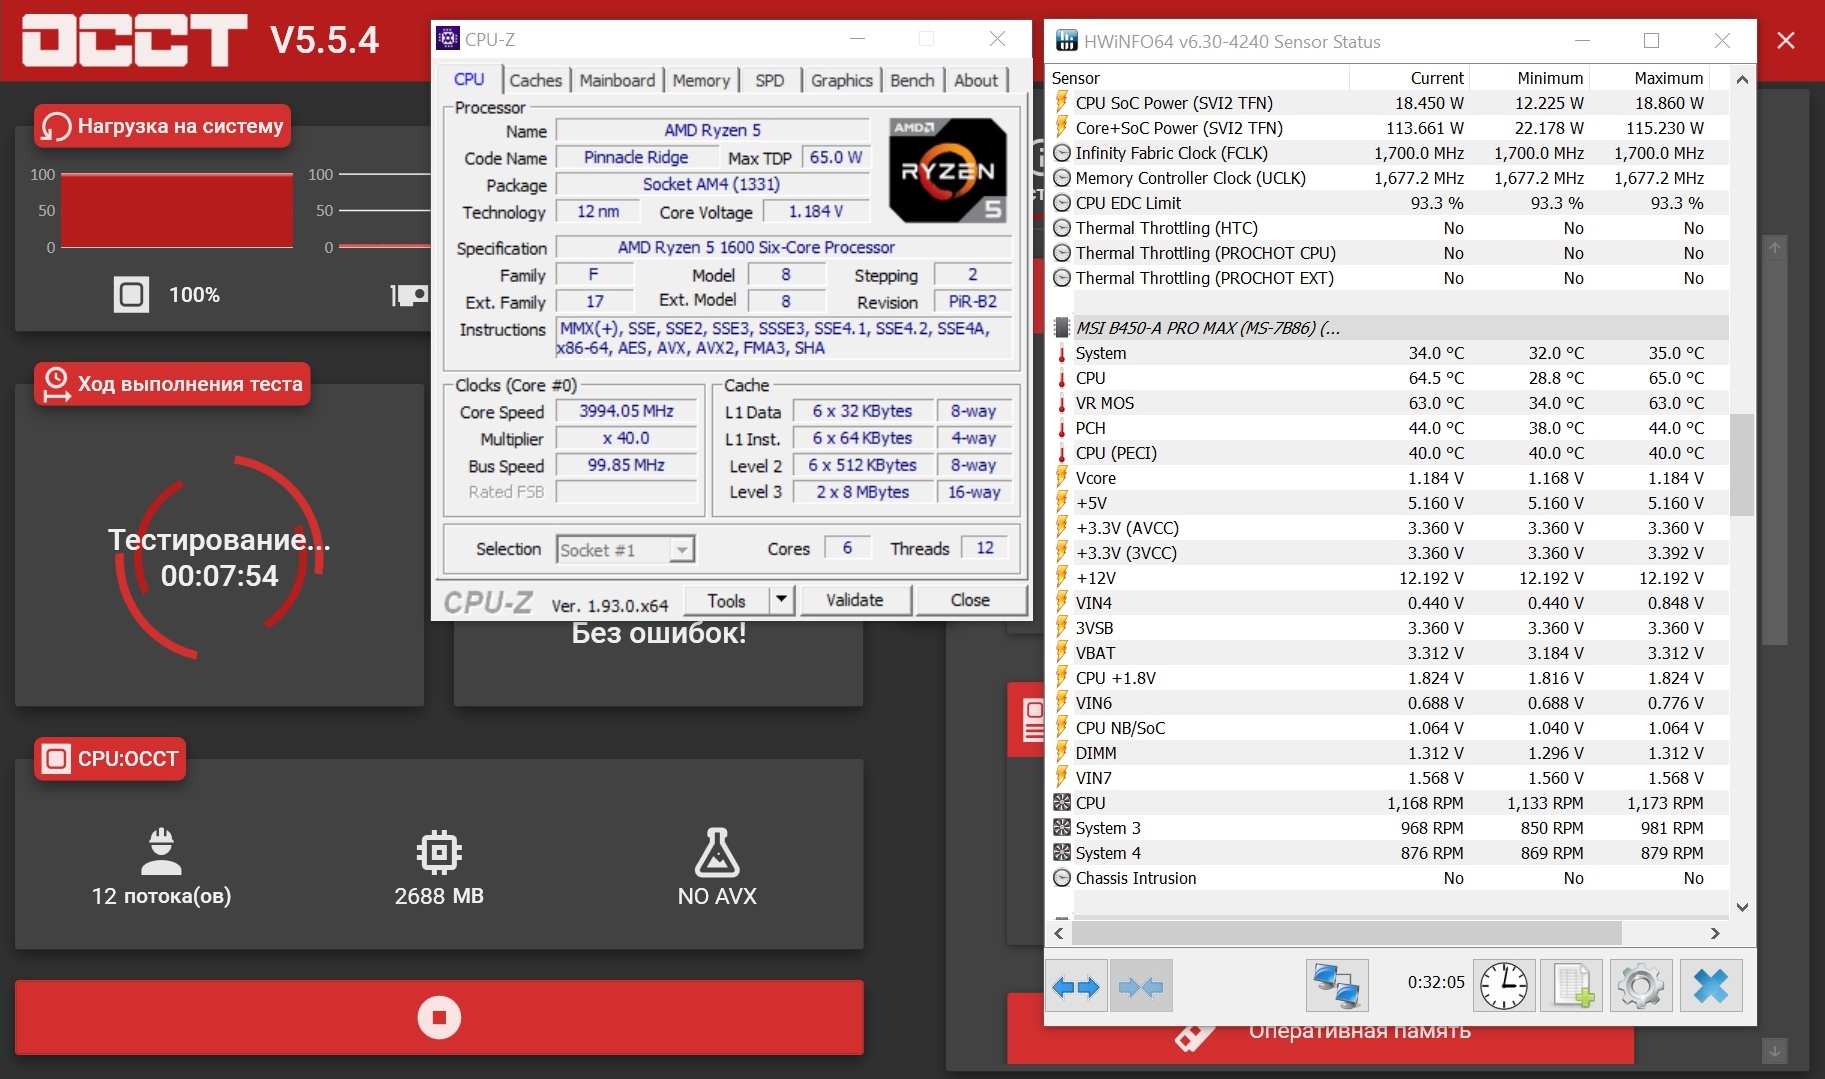Click the Code Name field Pinnacle Ridge
The height and width of the screenshot is (1079, 1825).
coord(636,157)
